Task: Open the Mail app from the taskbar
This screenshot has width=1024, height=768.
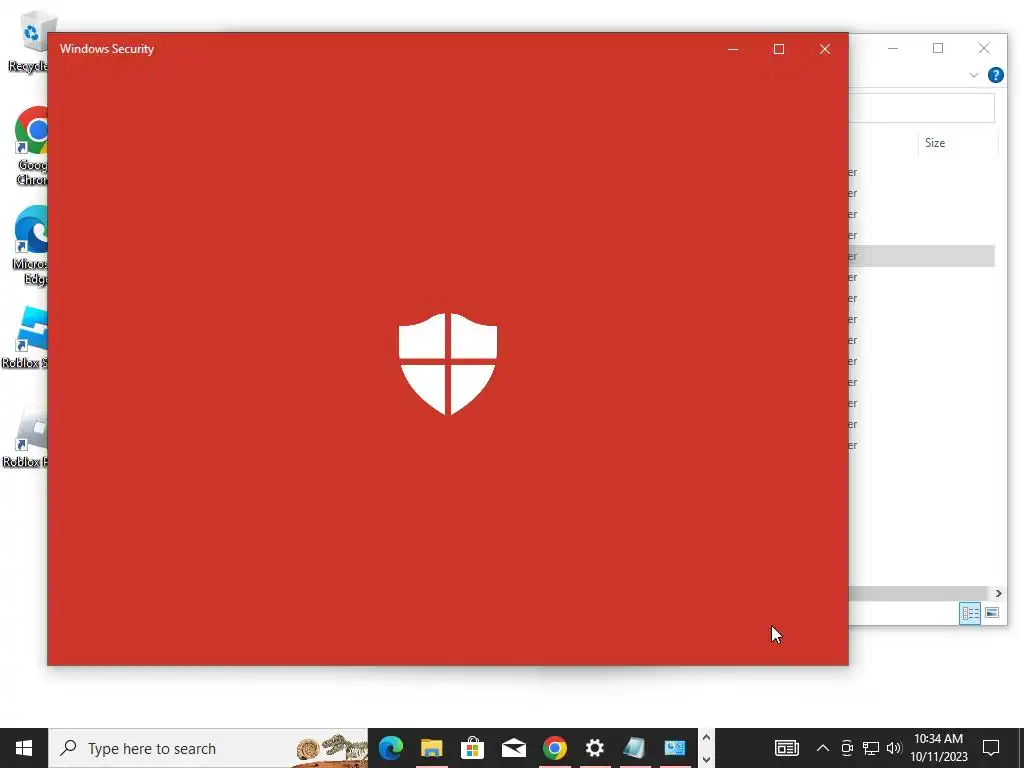Action: click(x=513, y=748)
